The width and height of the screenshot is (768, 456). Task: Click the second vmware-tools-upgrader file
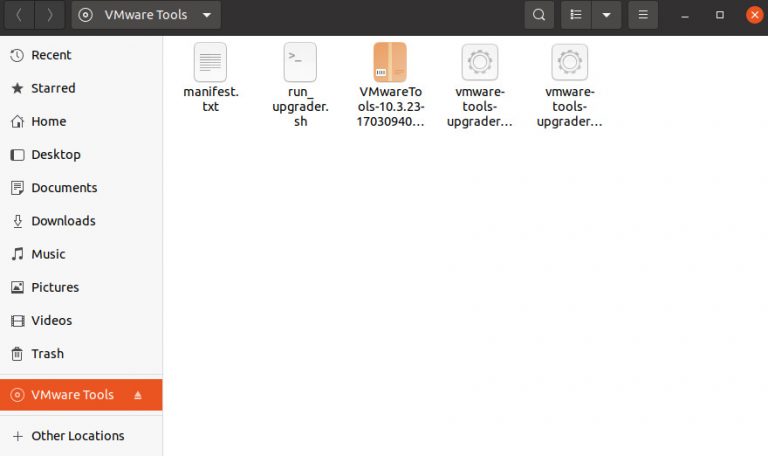pos(570,63)
